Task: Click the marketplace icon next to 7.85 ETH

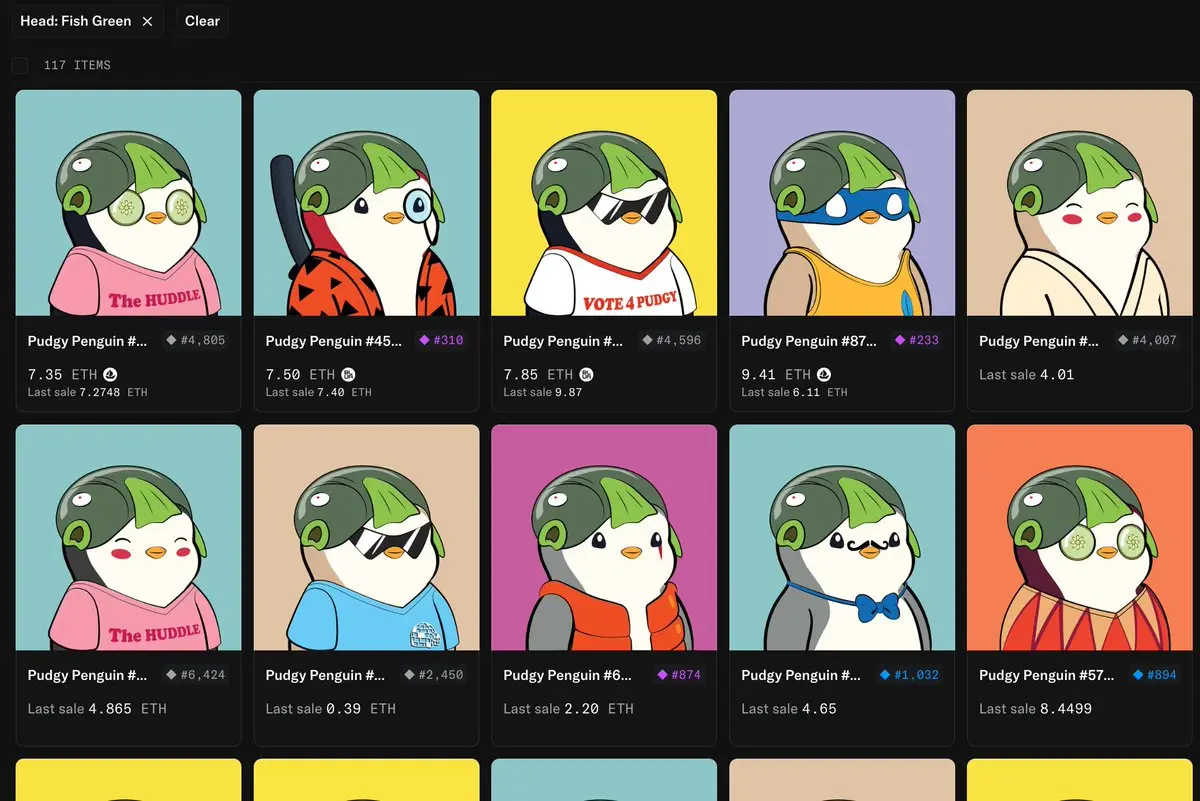Action: coord(587,374)
